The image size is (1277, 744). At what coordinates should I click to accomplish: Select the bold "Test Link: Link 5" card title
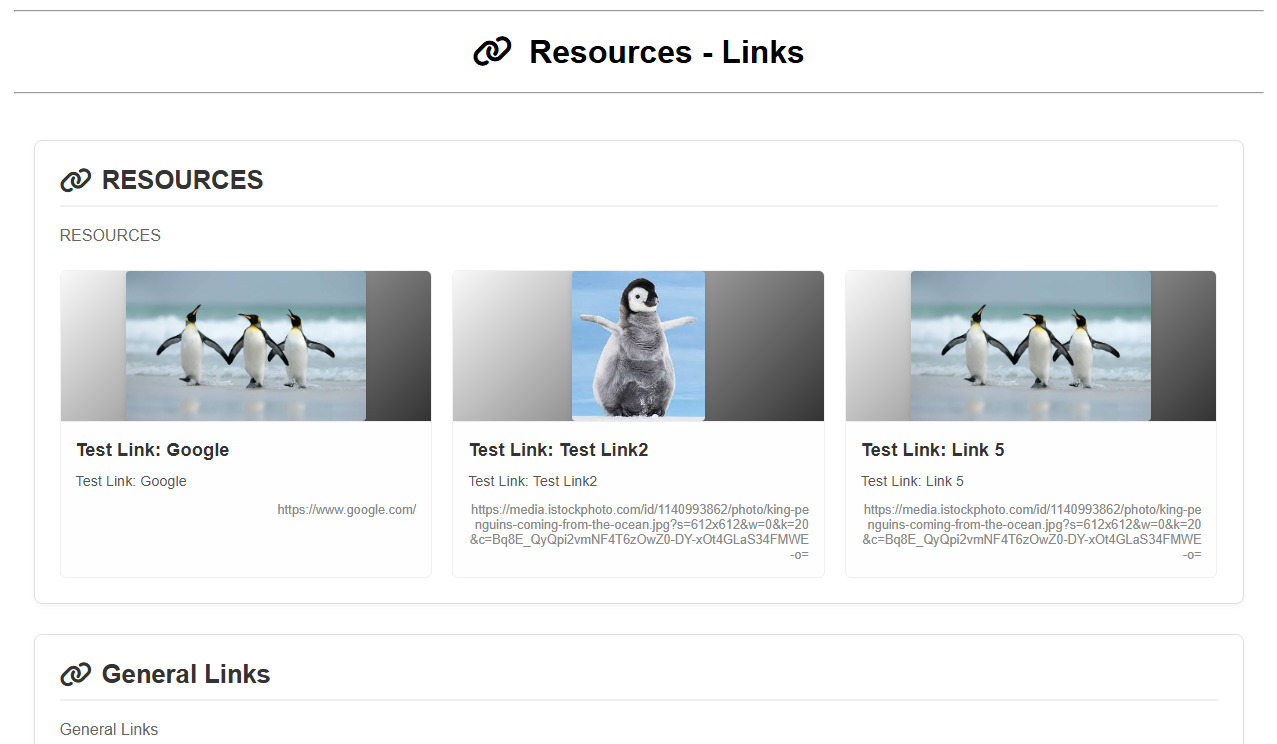point(932,450)
